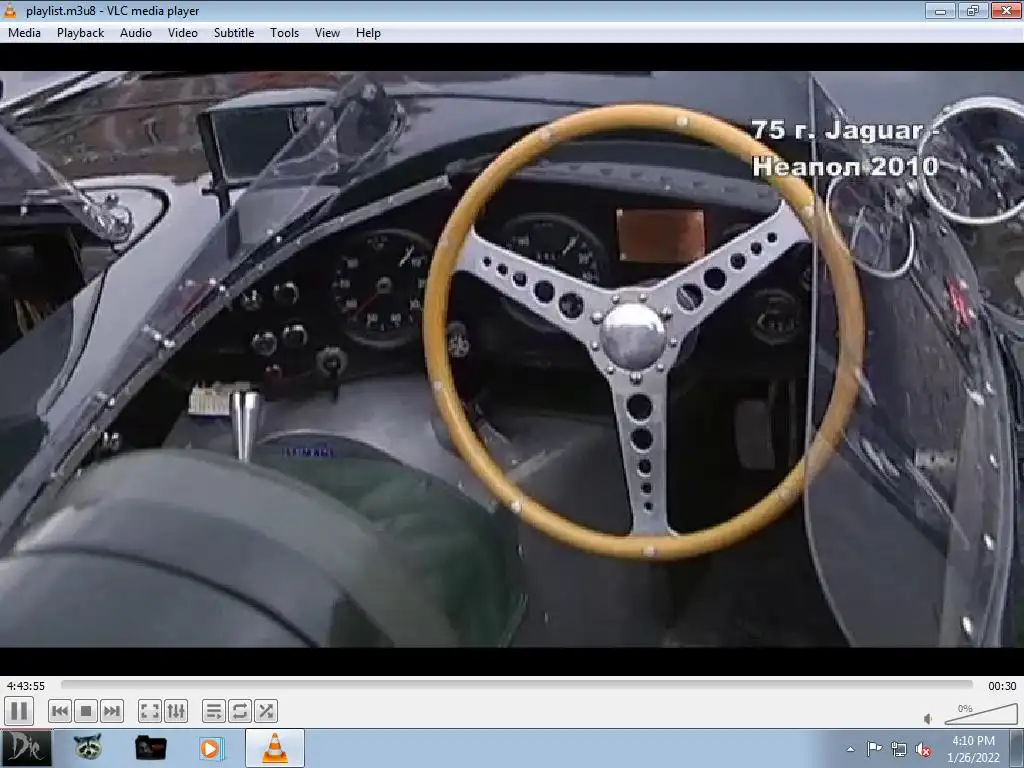The height and width of the screenshot is (768, 1024).
Task: Open the media player taskbar icon with orange play button
Action: pyautogui.click(x=211, y=748)
